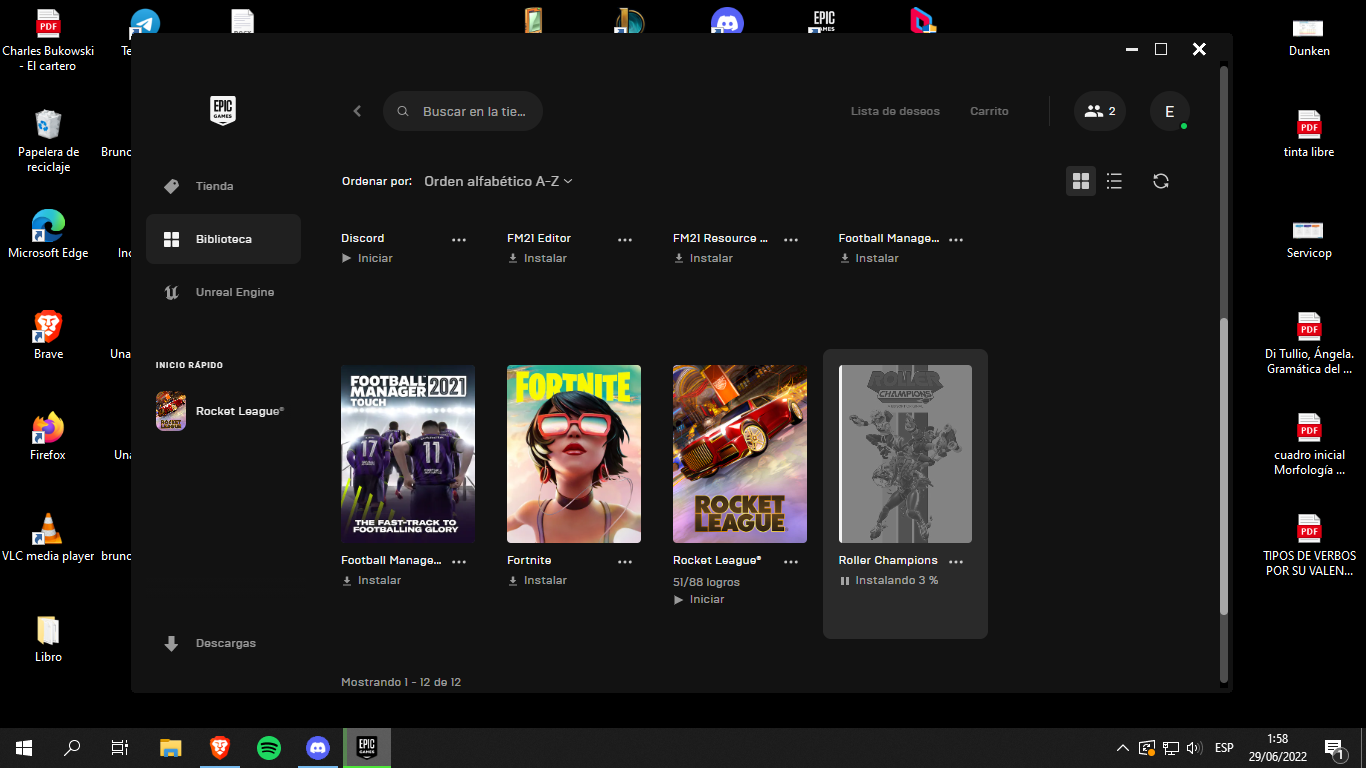
Task: Switch to grid view
Action: 1080,181
